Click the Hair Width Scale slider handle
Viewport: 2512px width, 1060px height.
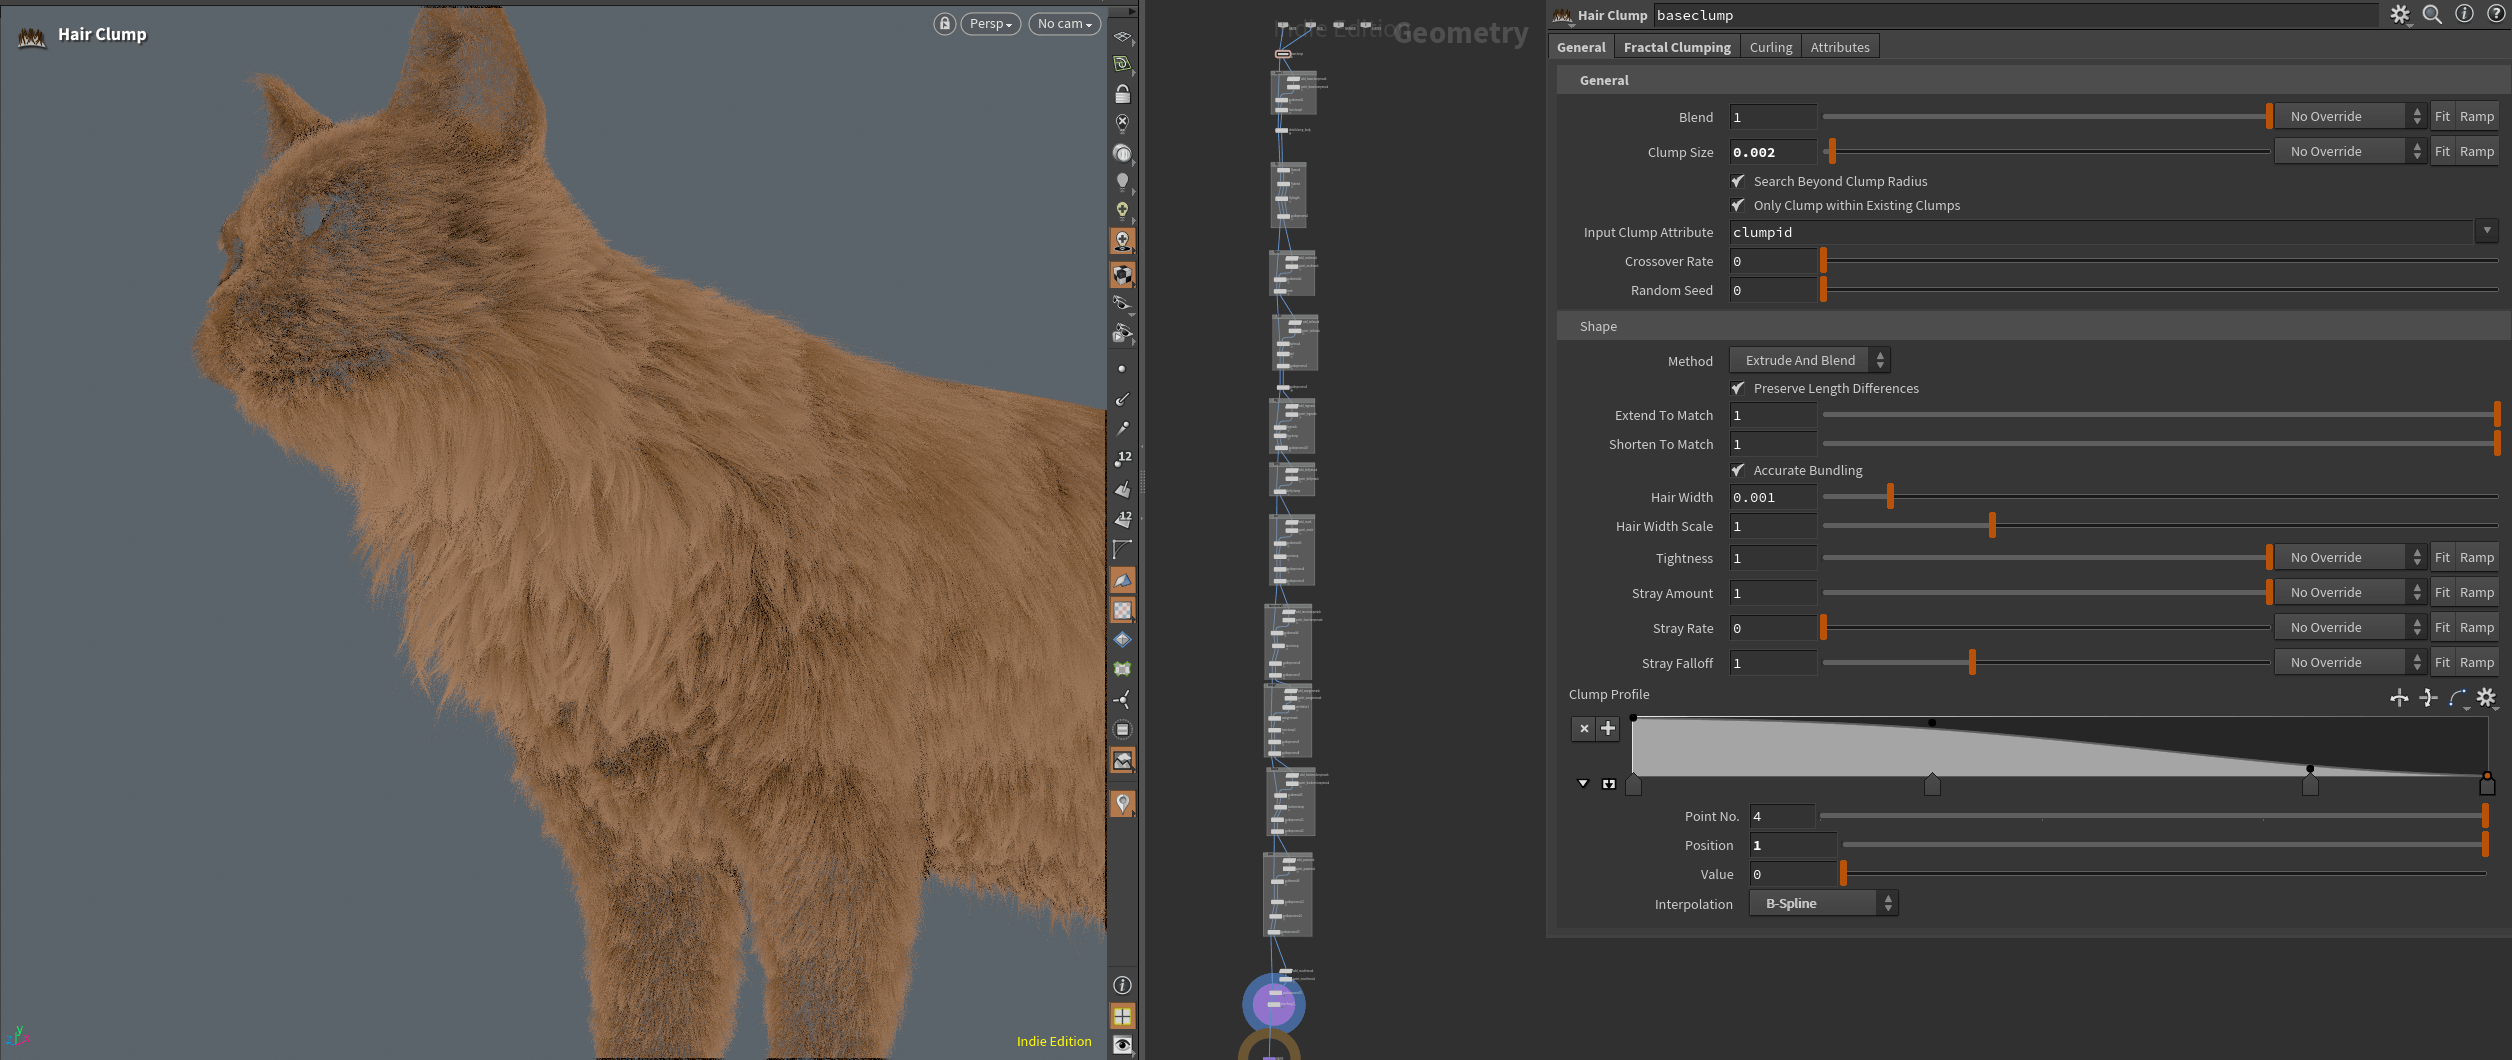pos(1992,525)
